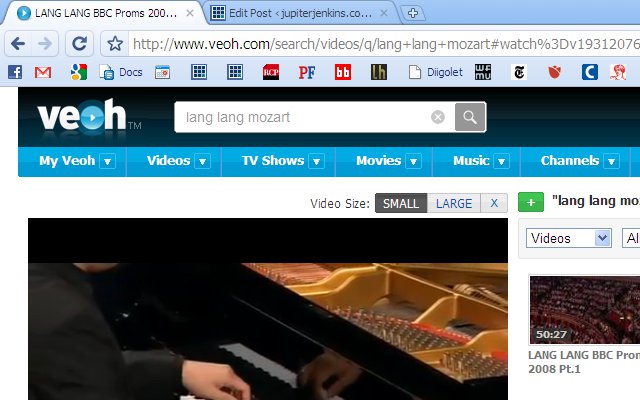The width and height of the screenshot is (640, 400).
Task: Clear the search field with the X icon
Action: (437, 117)
